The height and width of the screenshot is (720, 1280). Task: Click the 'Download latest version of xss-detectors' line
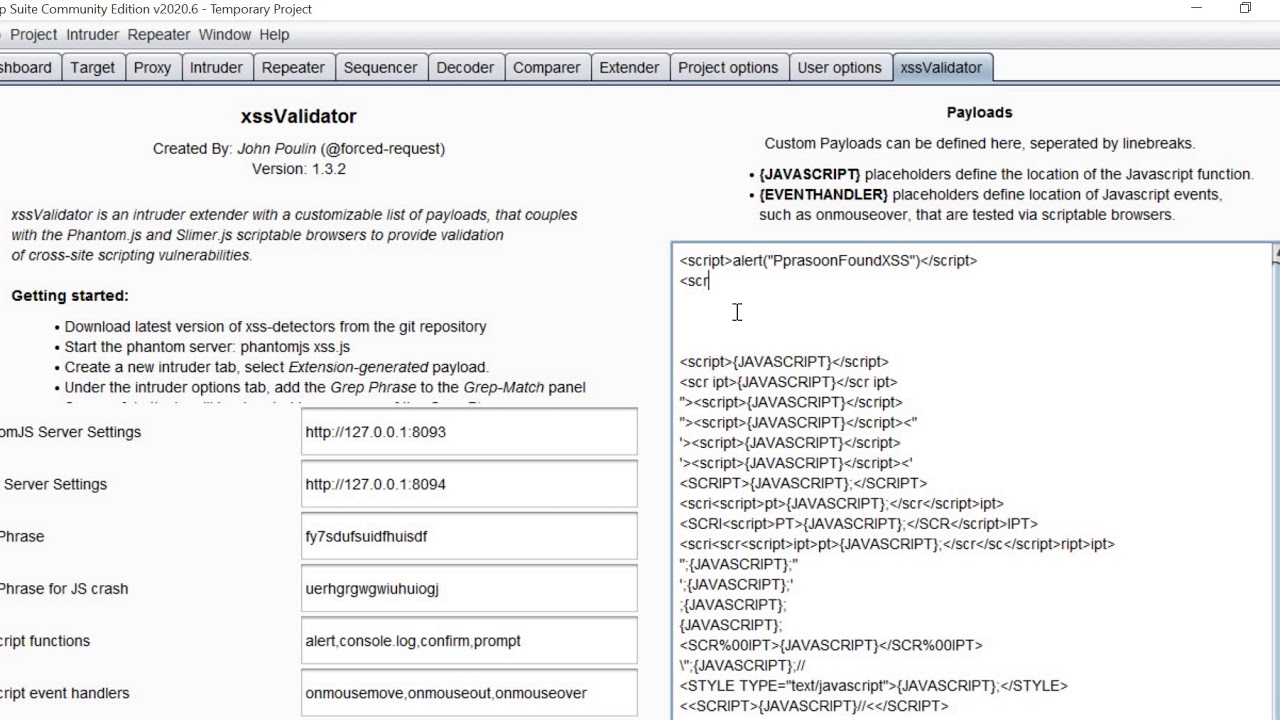(275, 326)
